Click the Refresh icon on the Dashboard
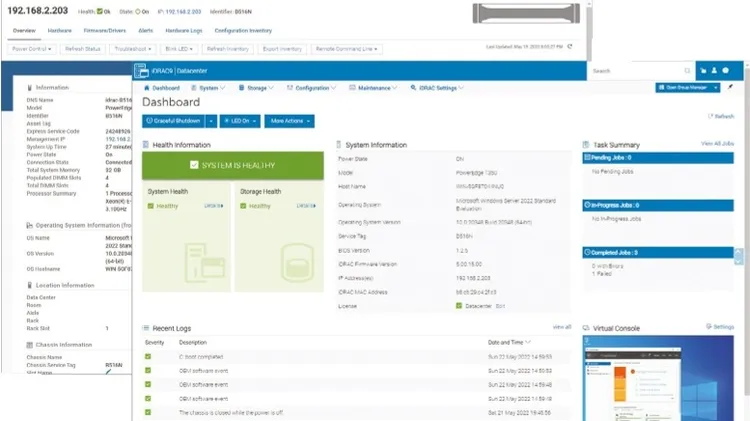Viewport: 750px width, 421px height. 710,116
